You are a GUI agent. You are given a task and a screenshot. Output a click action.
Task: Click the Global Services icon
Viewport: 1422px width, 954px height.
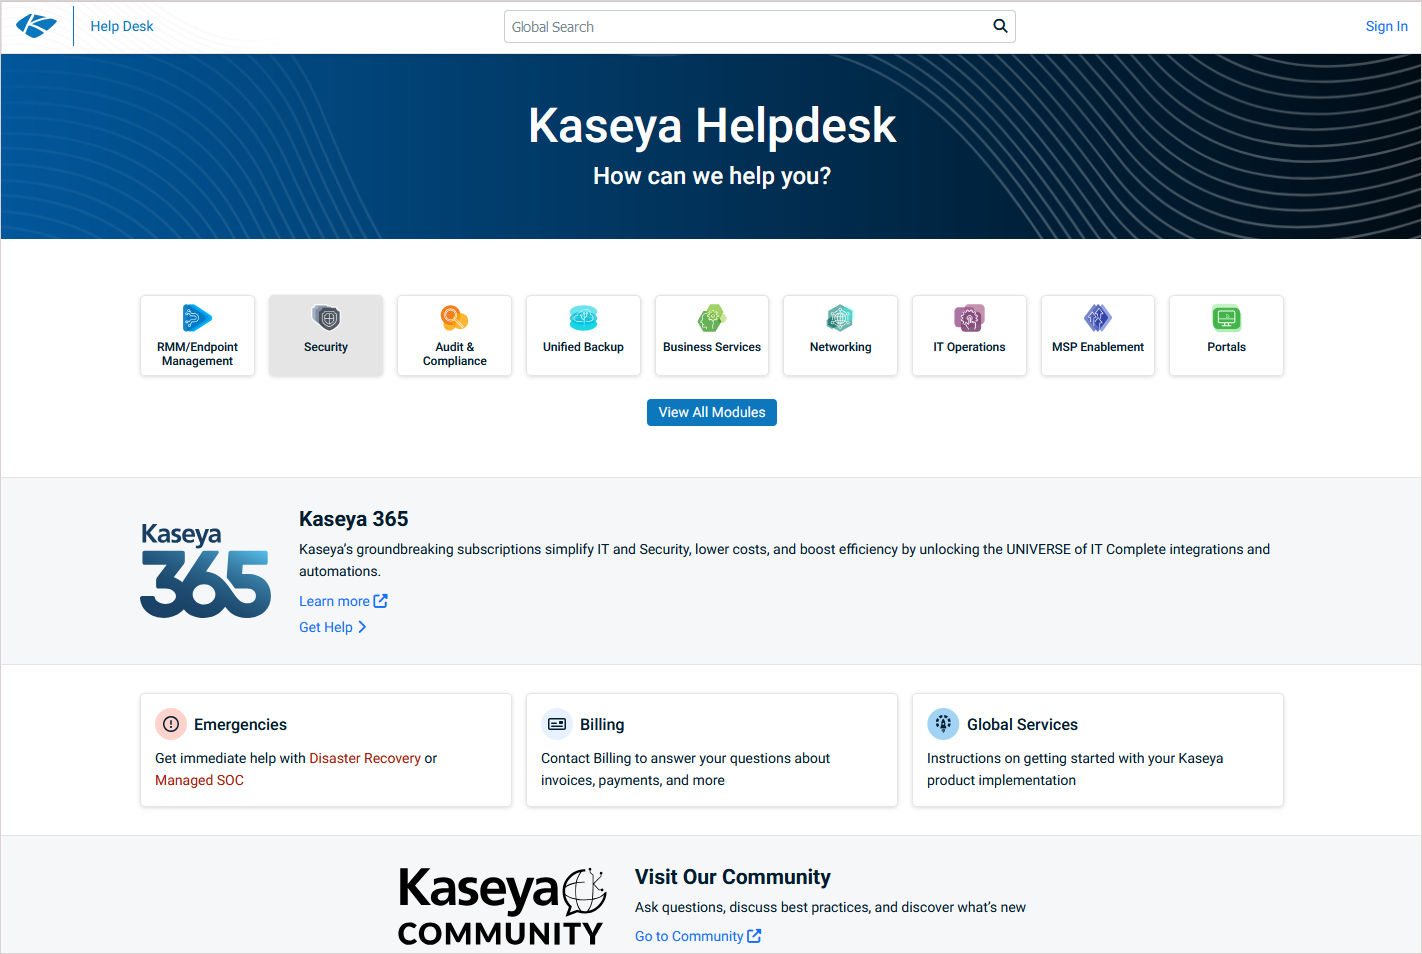coord(943,724)
